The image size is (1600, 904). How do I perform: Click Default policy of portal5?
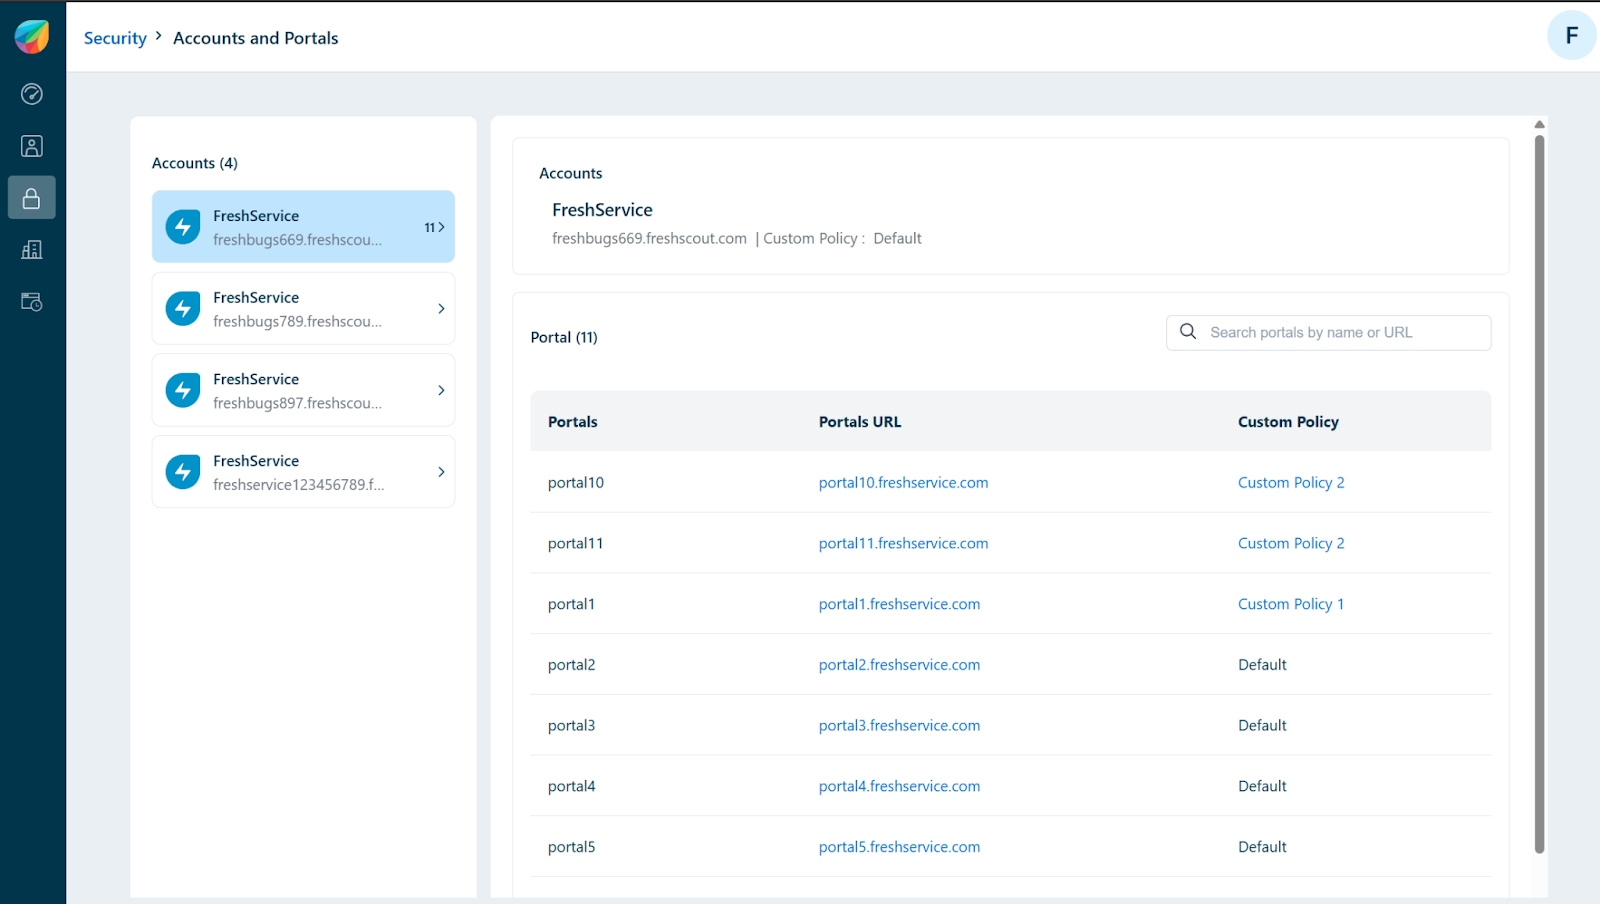(x=1262, y=847)
